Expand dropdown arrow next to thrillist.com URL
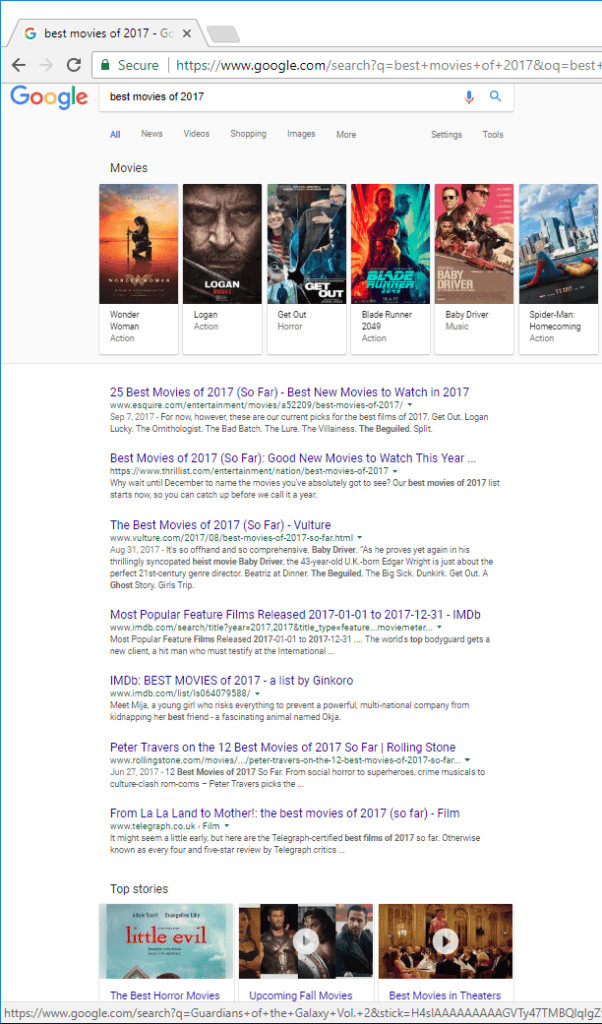The width and height of the screenshot is (602, 1024). tap(395, 471)
